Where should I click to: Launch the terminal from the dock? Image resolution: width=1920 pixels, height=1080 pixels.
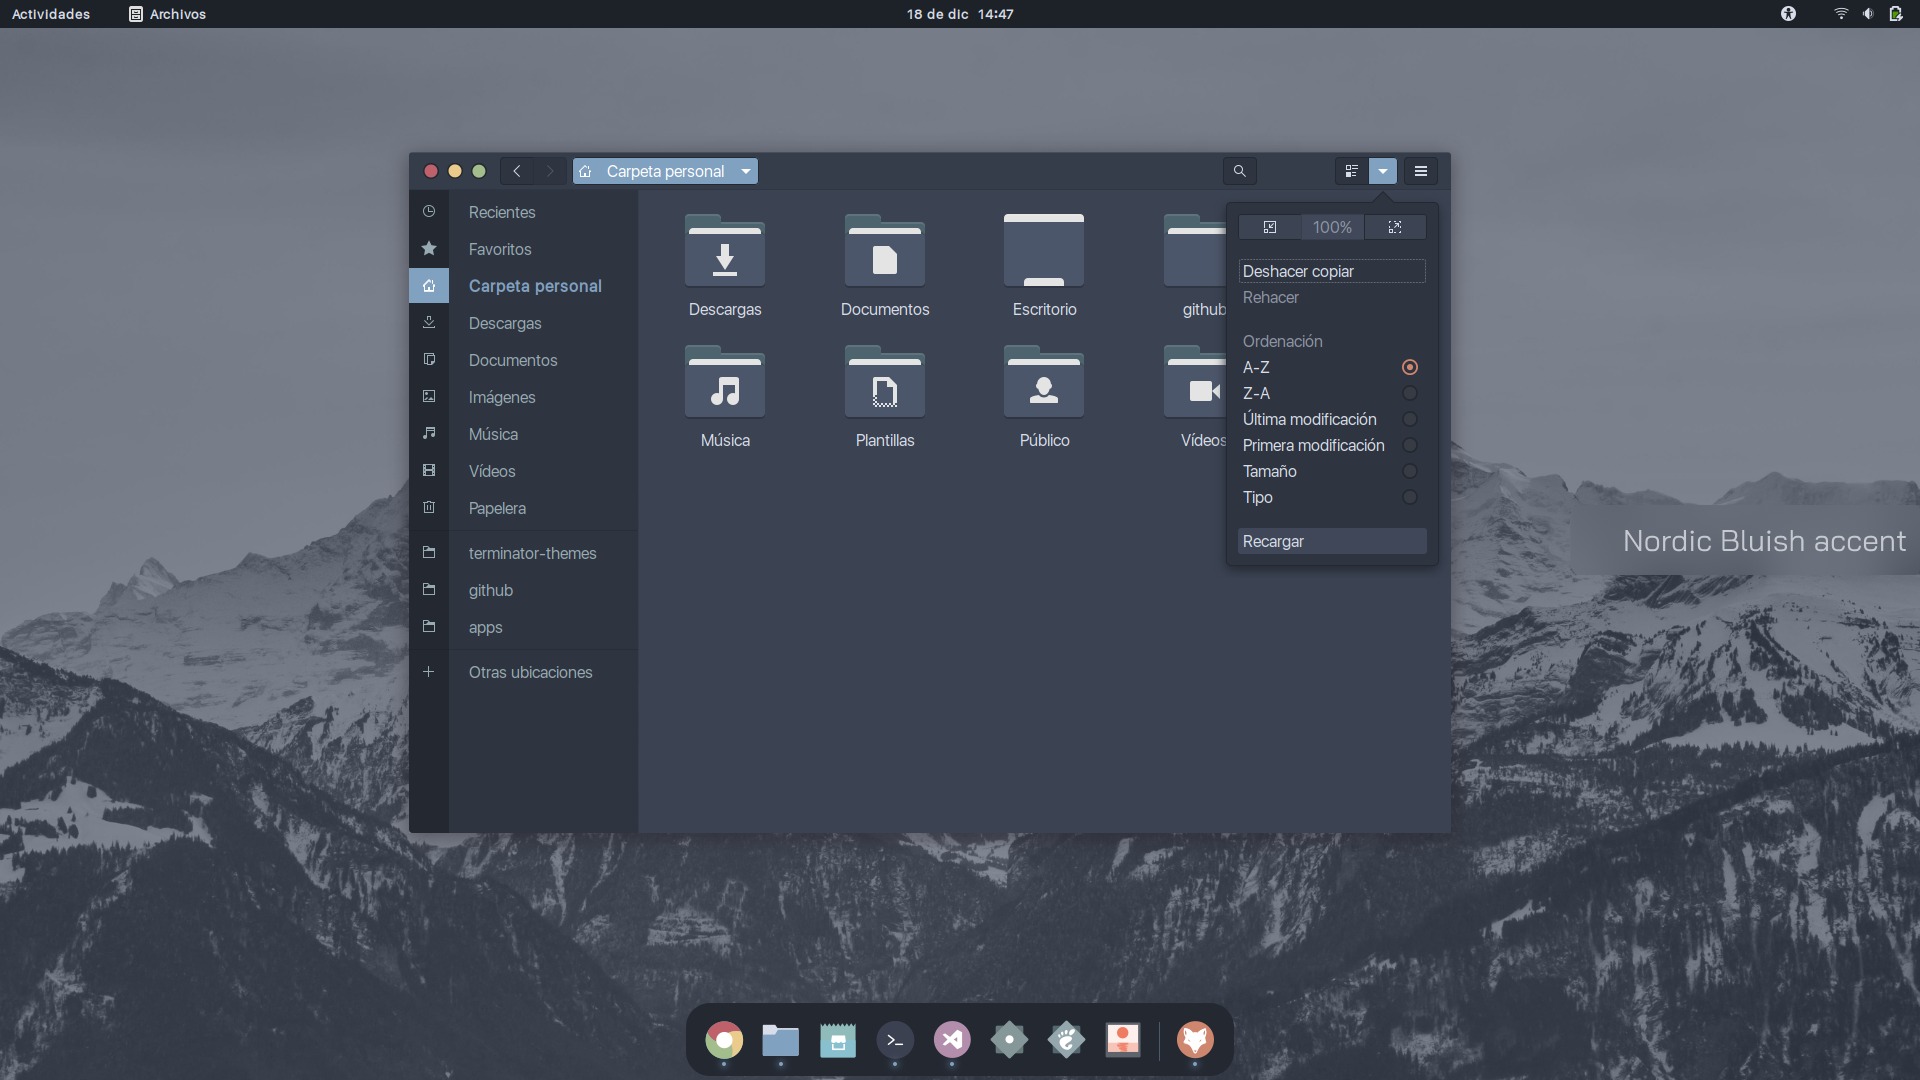[x=895, y=1039]
